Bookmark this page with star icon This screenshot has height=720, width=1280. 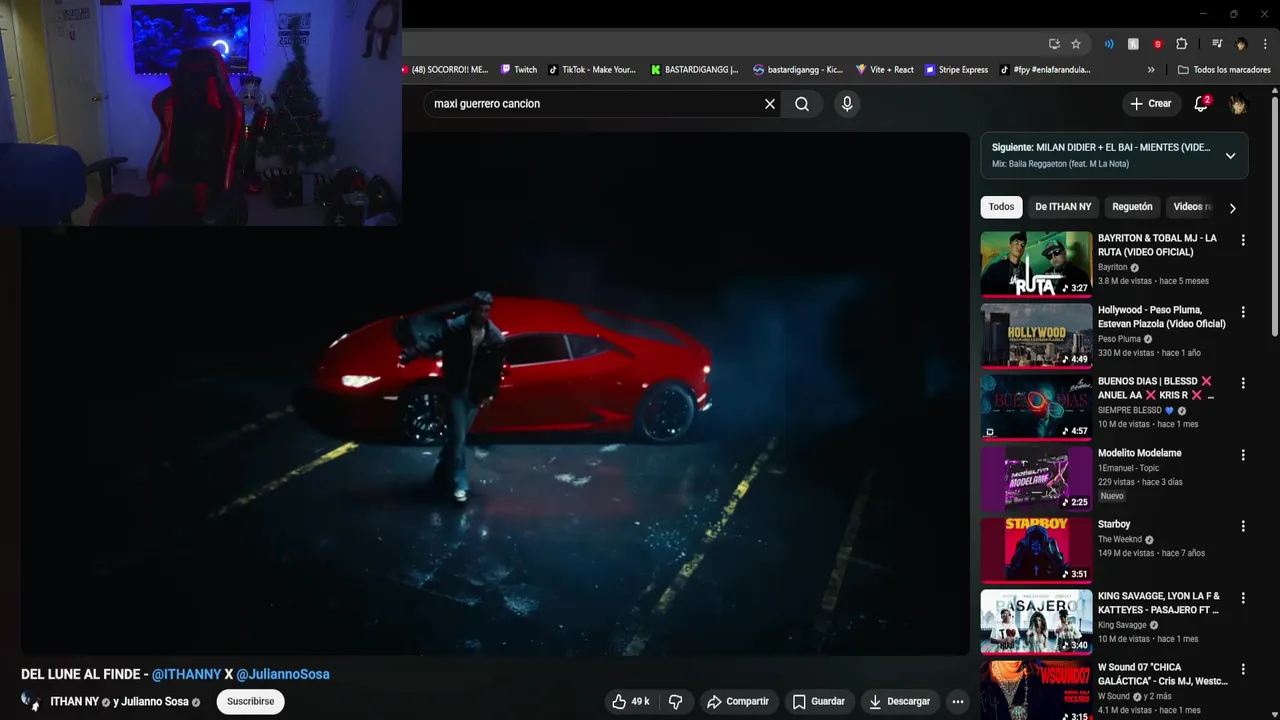coord(1076,44)
